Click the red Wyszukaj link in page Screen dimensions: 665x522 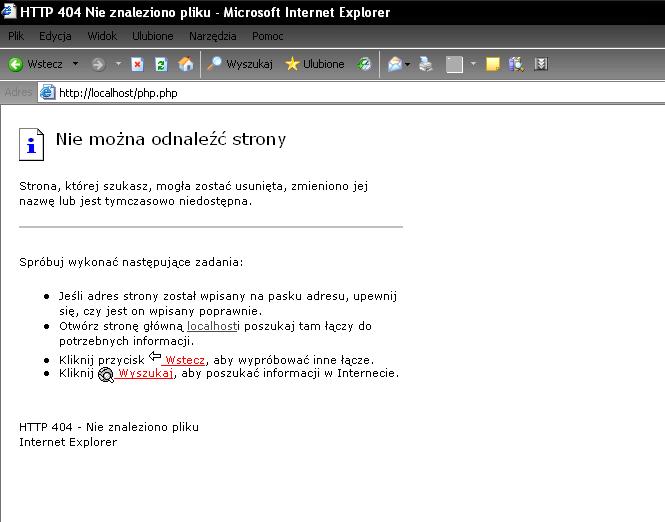[x=145, y=373]
